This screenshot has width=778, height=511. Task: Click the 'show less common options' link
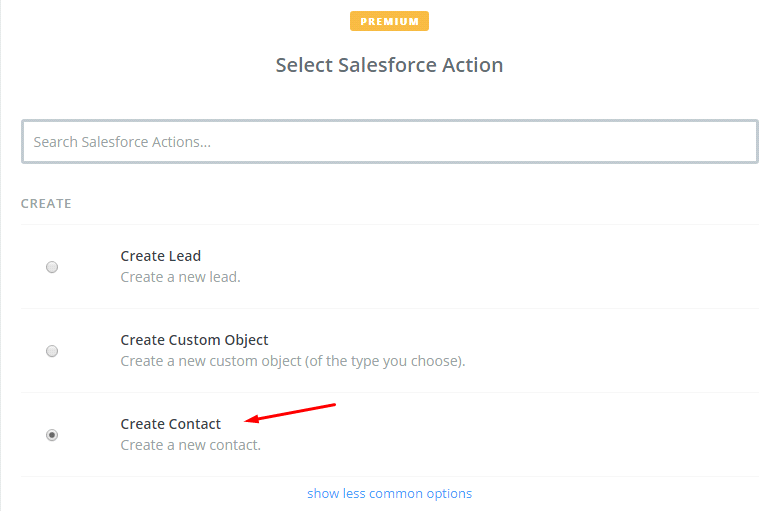(389, 493)
